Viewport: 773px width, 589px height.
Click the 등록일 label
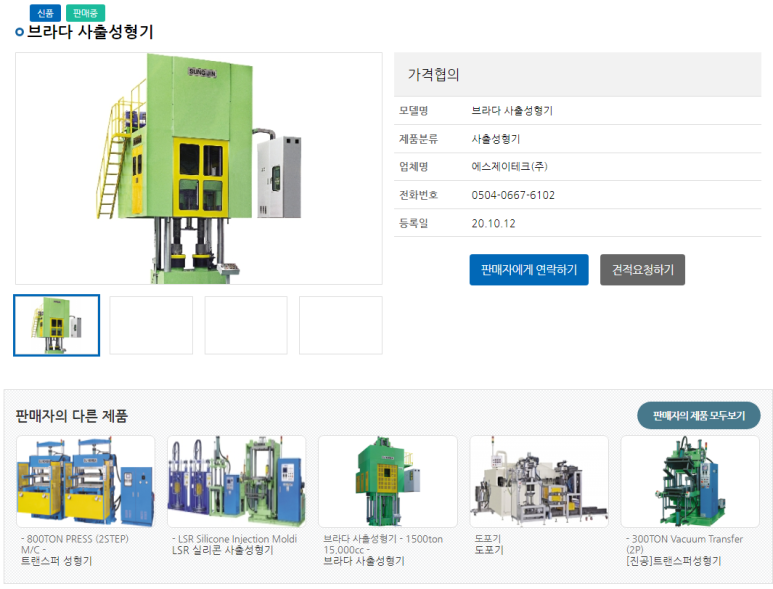413,223
